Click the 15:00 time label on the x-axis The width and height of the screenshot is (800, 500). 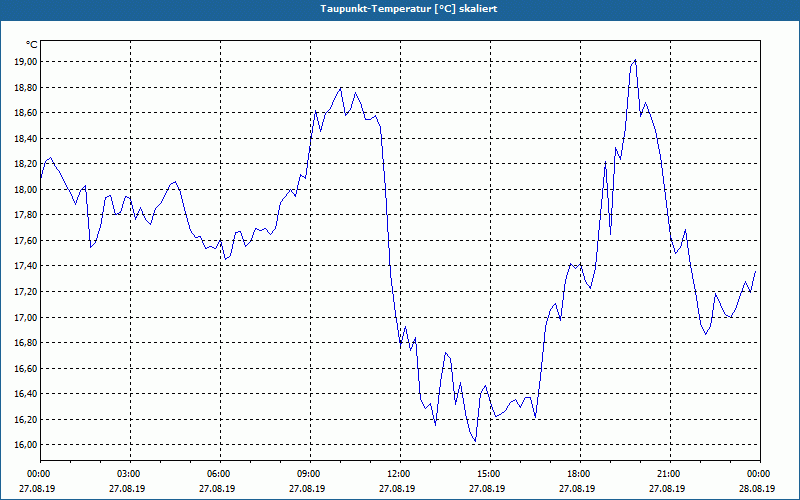pos(490,474)
